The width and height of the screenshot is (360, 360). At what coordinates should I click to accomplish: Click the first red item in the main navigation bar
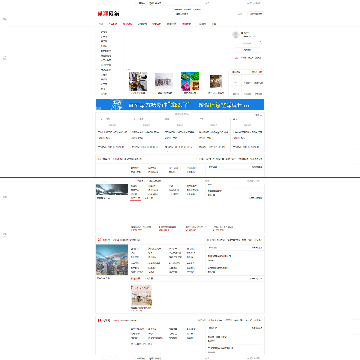[x=113, y=24]
